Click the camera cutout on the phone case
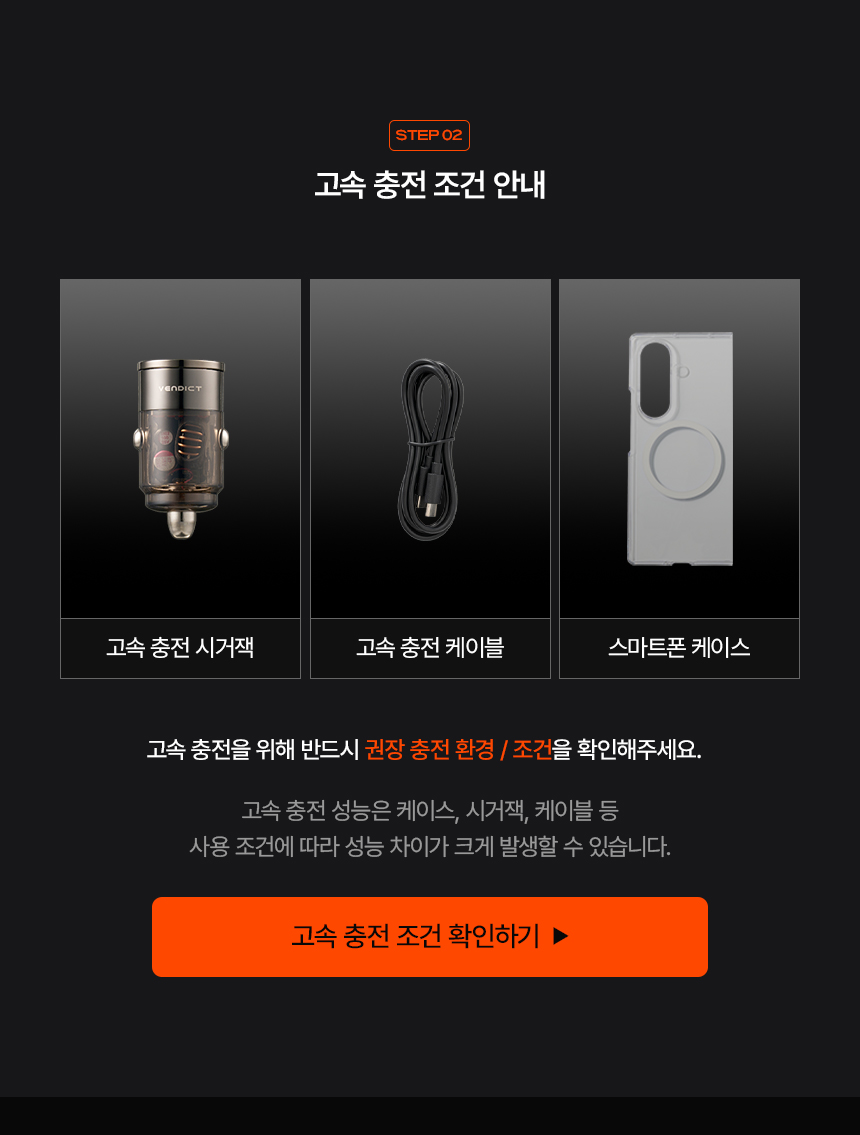This screenshot has height=1135, width=860. tap(655, 380)
